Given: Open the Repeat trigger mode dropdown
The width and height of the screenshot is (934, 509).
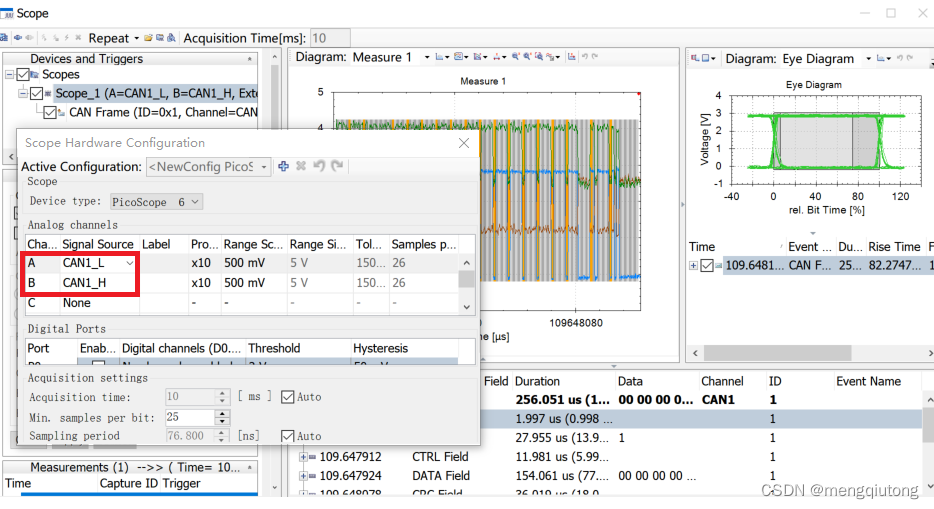Looking at the screenshot, I should pos(136,38).
